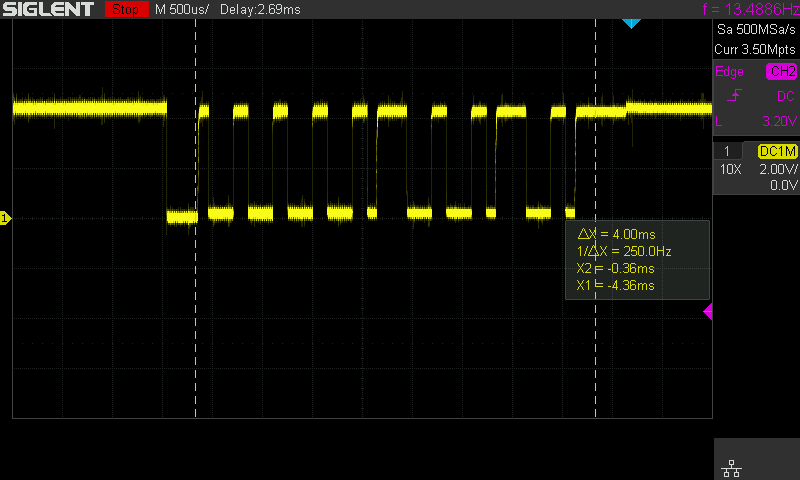800x480 pixels.
Task: Click the magenta trigger level arrow
Action: point(708,312)
